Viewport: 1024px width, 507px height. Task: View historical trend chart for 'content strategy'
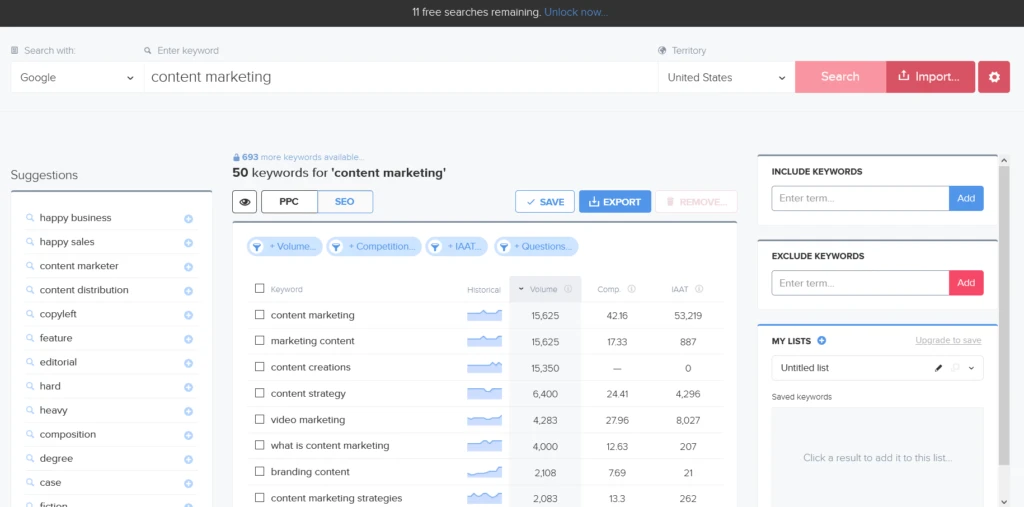click(x=484, y=394)
